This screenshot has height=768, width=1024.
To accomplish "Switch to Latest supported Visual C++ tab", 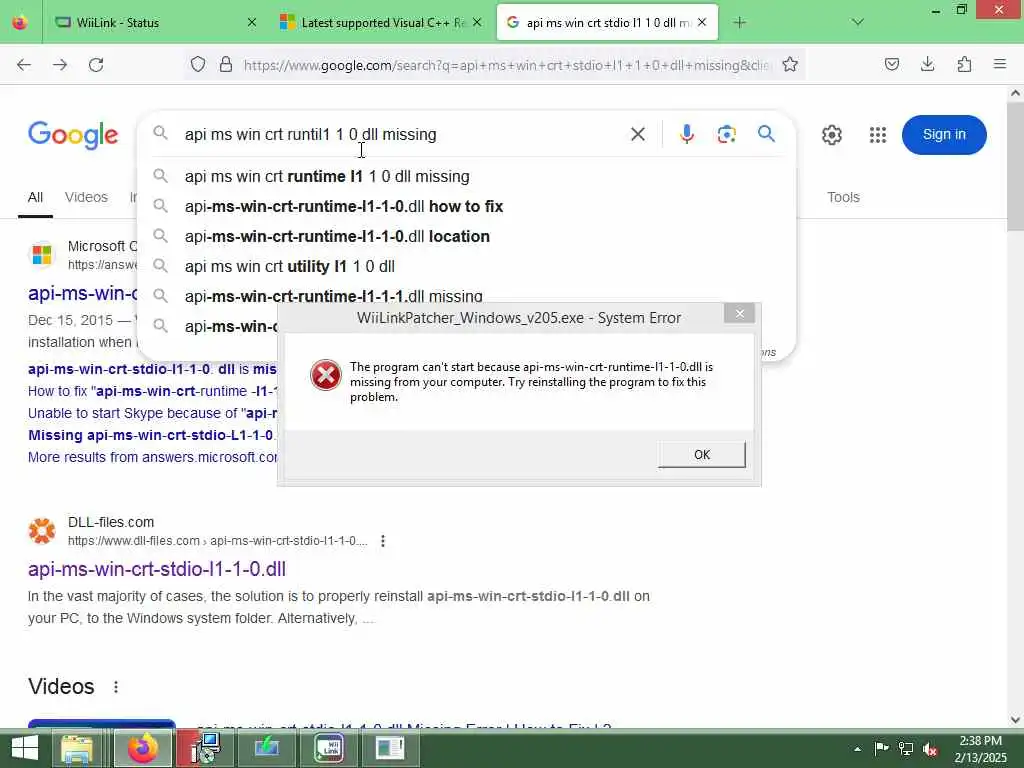I will [381, 23].
